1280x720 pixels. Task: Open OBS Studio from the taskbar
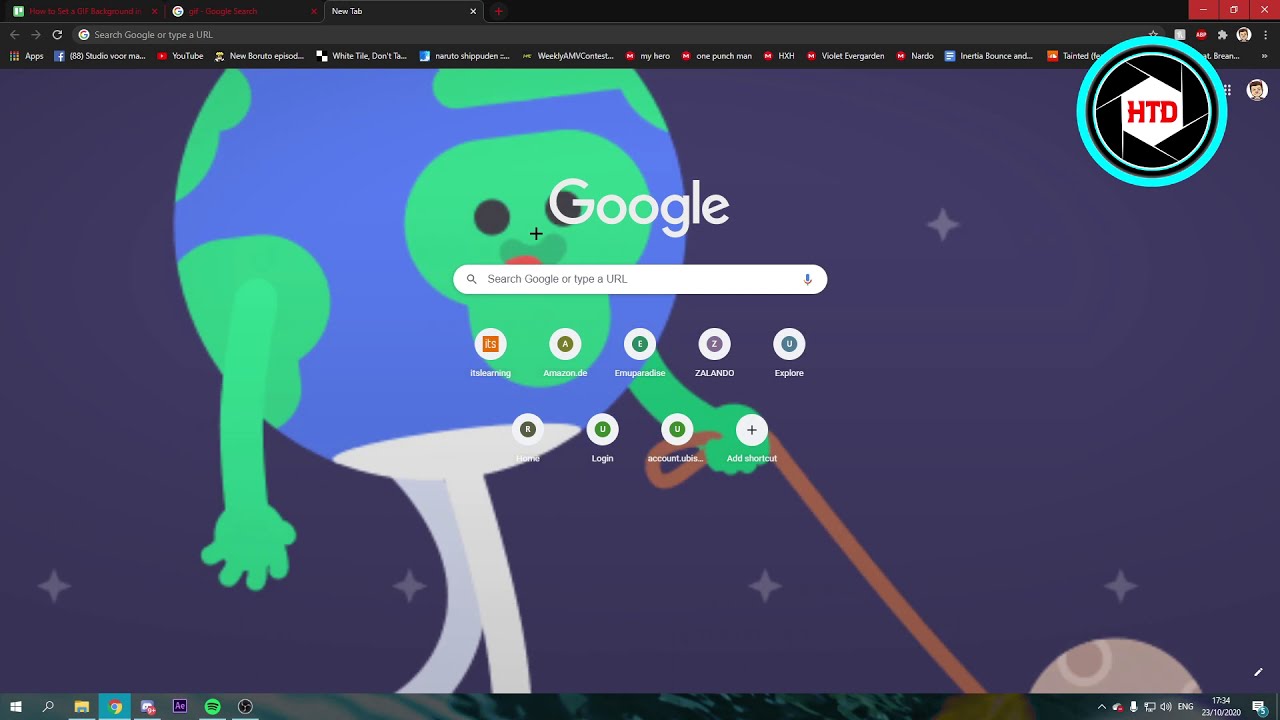tap(245, 706)
